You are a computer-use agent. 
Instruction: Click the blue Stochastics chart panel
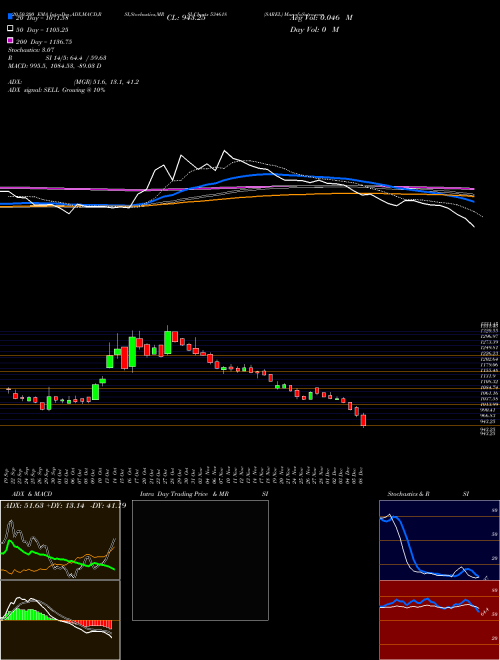(x=439, y=540)
